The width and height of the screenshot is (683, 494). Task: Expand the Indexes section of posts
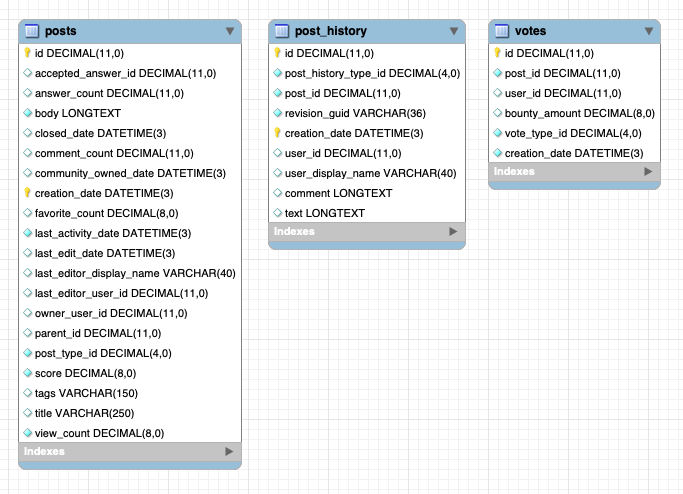tap(230, 452)
